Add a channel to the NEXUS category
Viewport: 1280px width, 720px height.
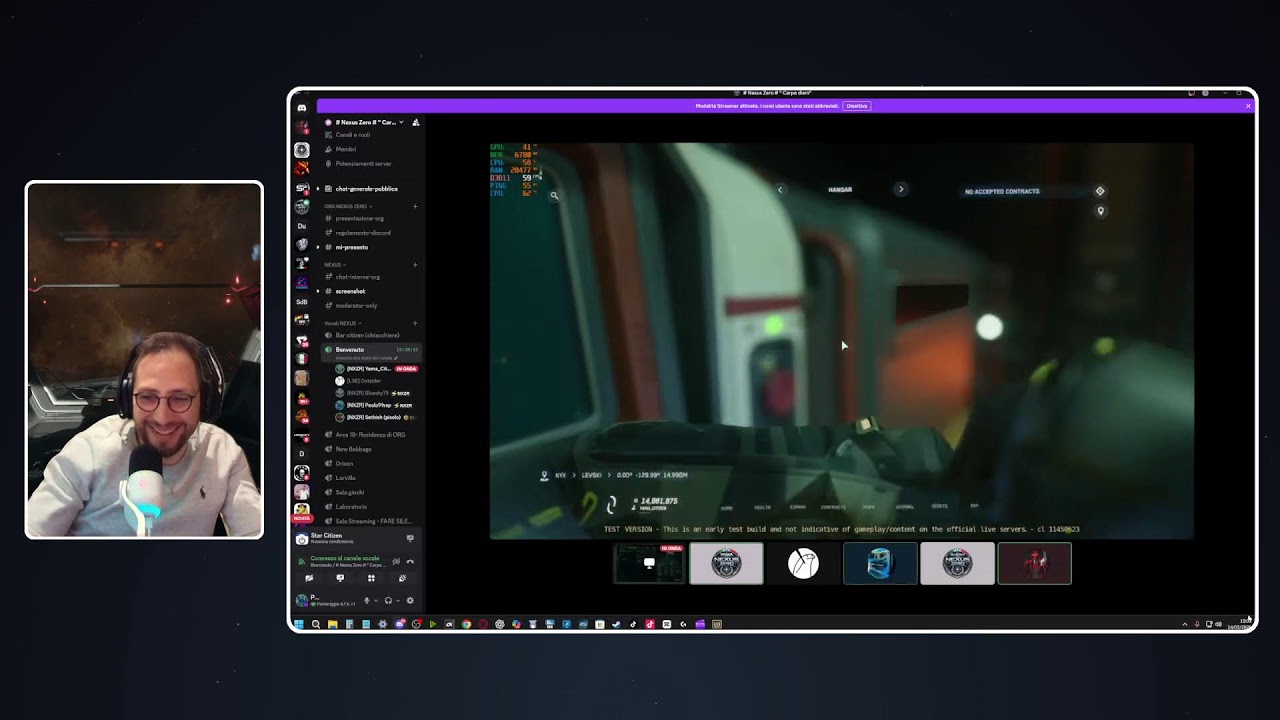pos(415,265)
